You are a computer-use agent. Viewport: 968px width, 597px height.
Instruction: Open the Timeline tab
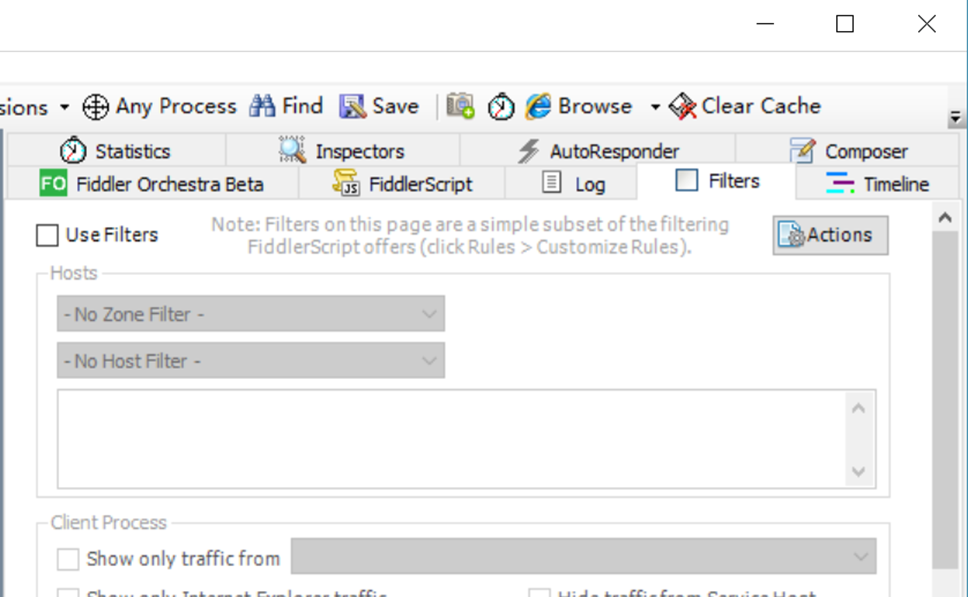pos(877,183)
